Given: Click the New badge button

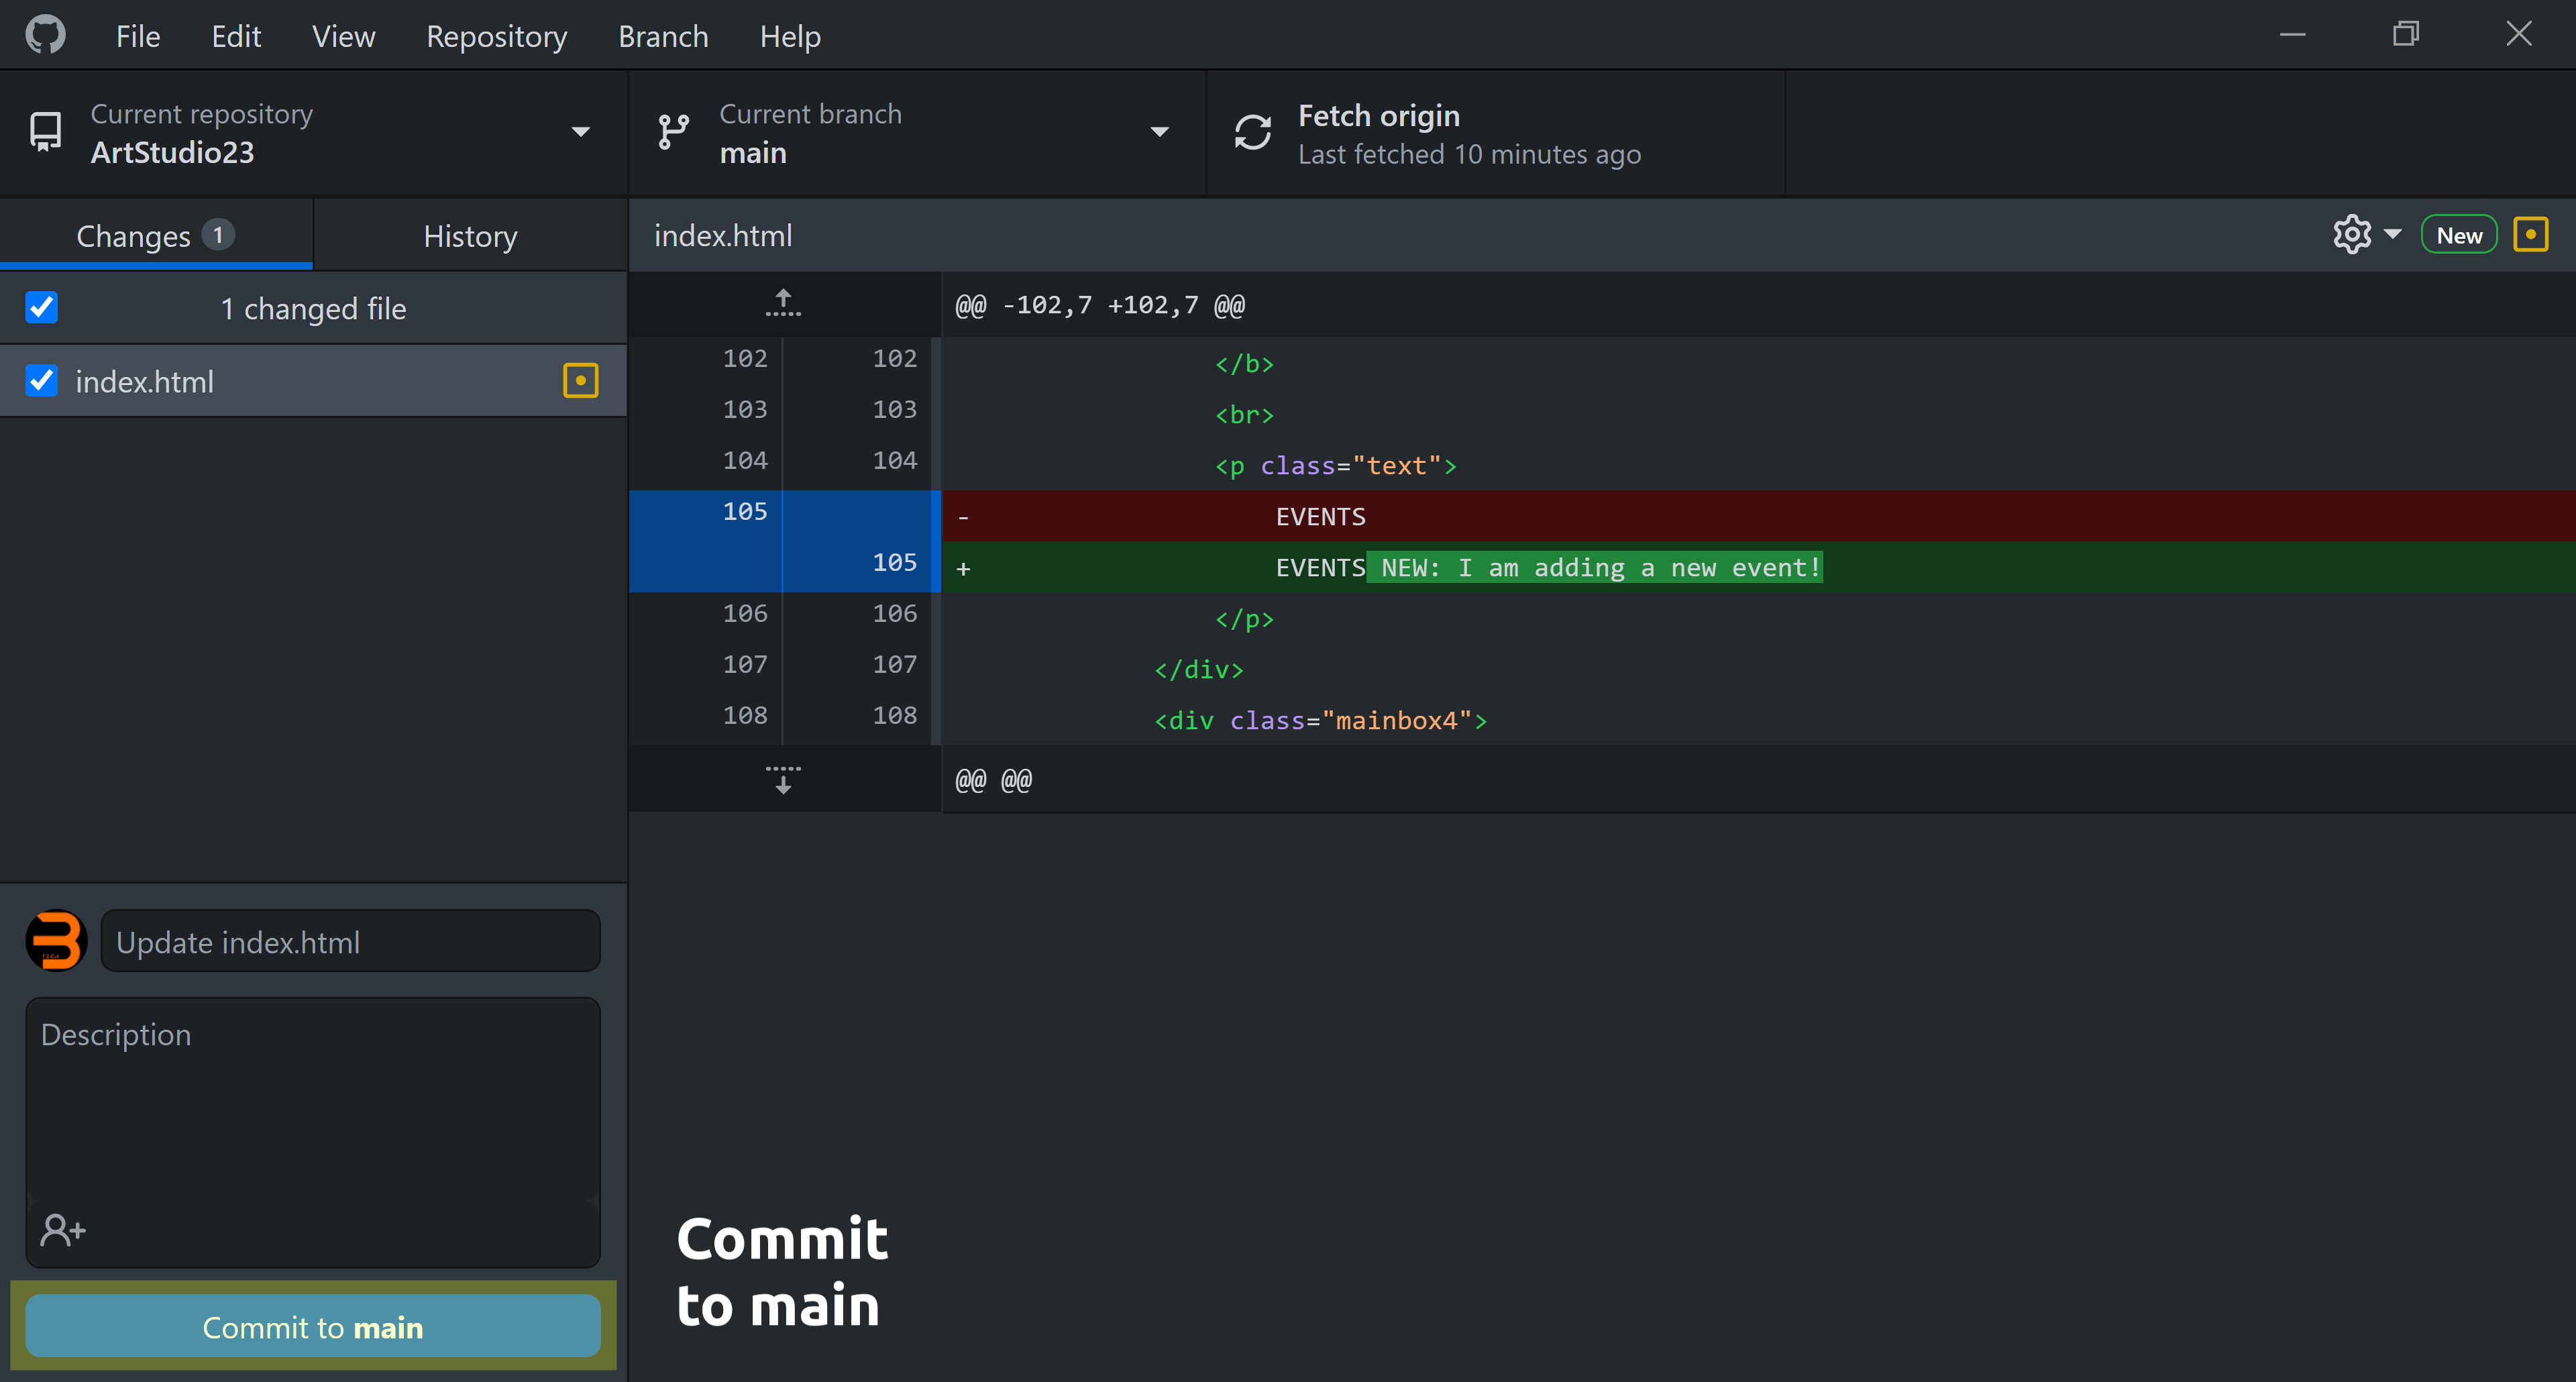Looking at the screenshot, I should (x=2458, y=235).
